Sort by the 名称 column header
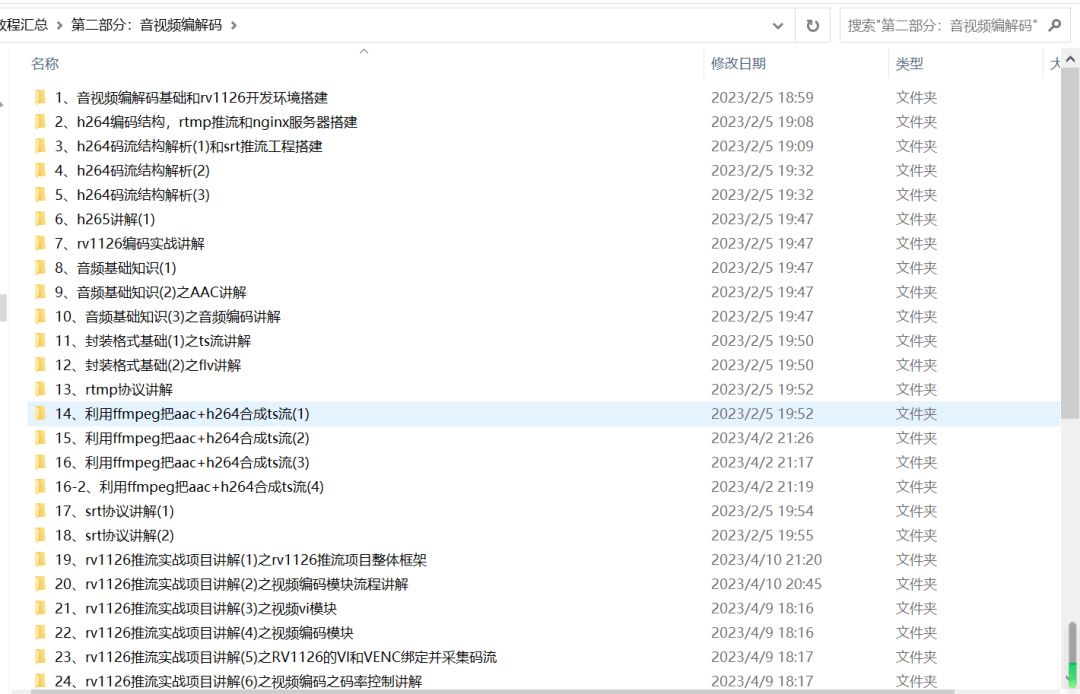The image size is (1080, 694). tap(45, 63)
